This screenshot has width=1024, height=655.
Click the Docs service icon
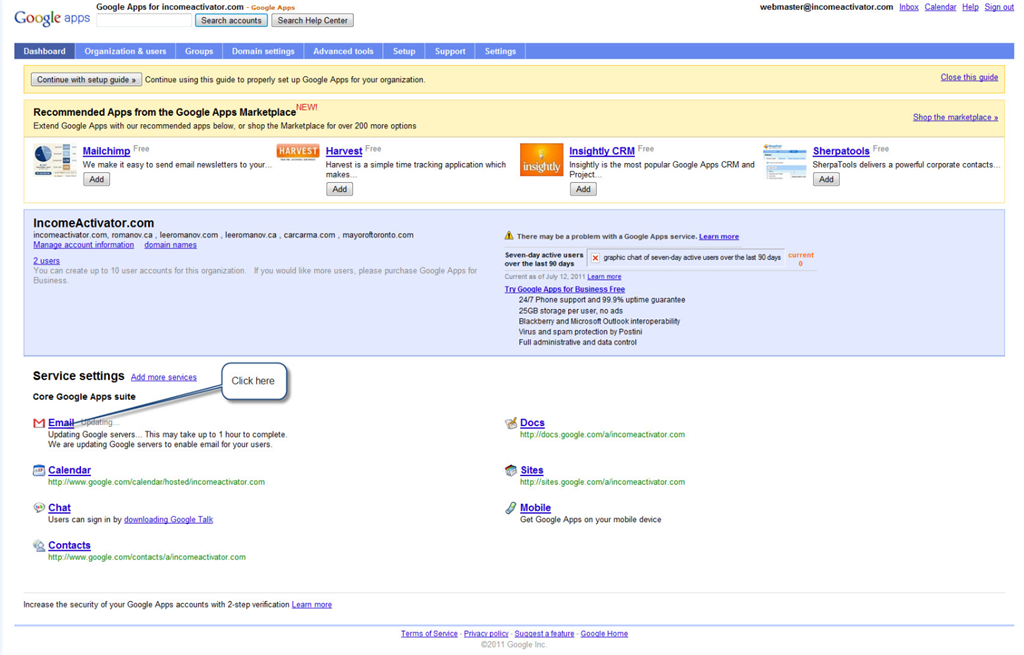coord(511,423)
